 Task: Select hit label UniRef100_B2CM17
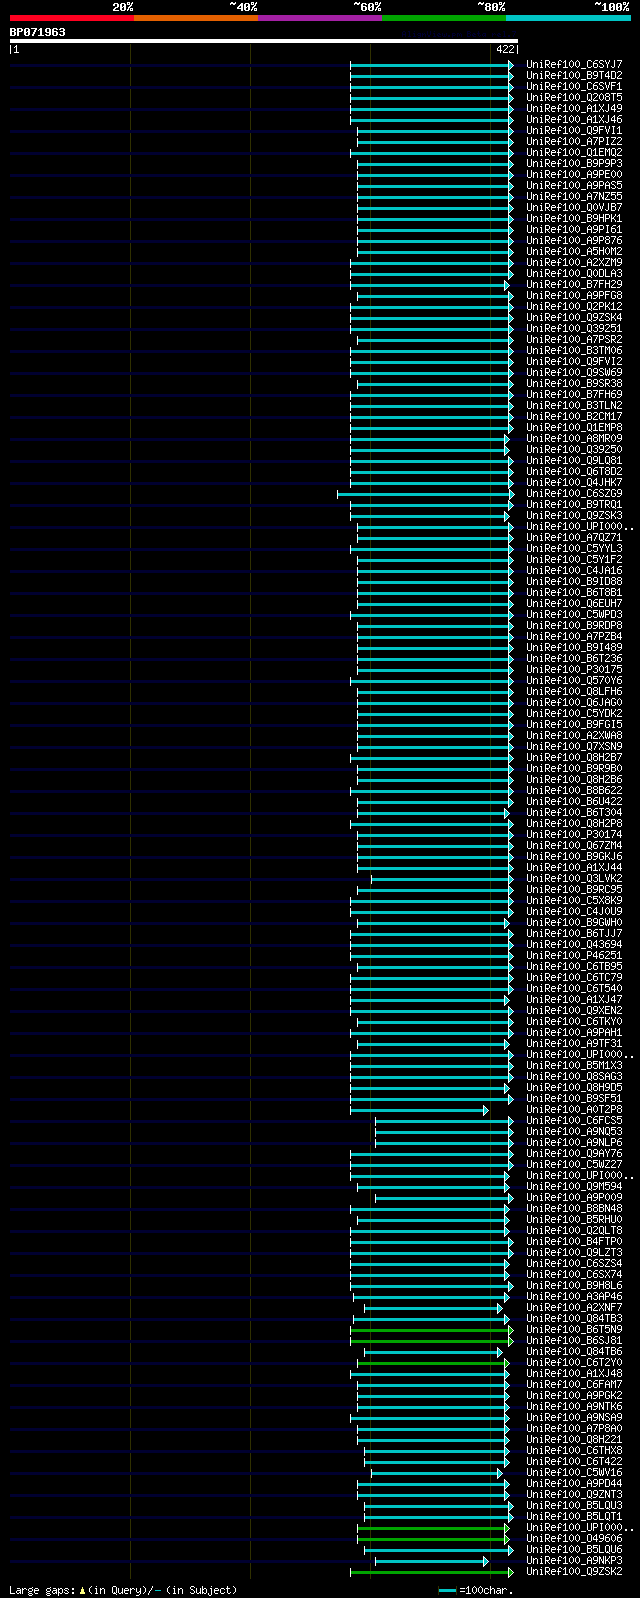click(574, 416)
